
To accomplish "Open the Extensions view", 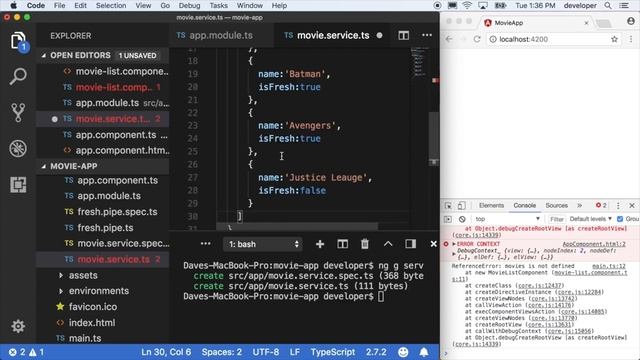I will 18,184.
